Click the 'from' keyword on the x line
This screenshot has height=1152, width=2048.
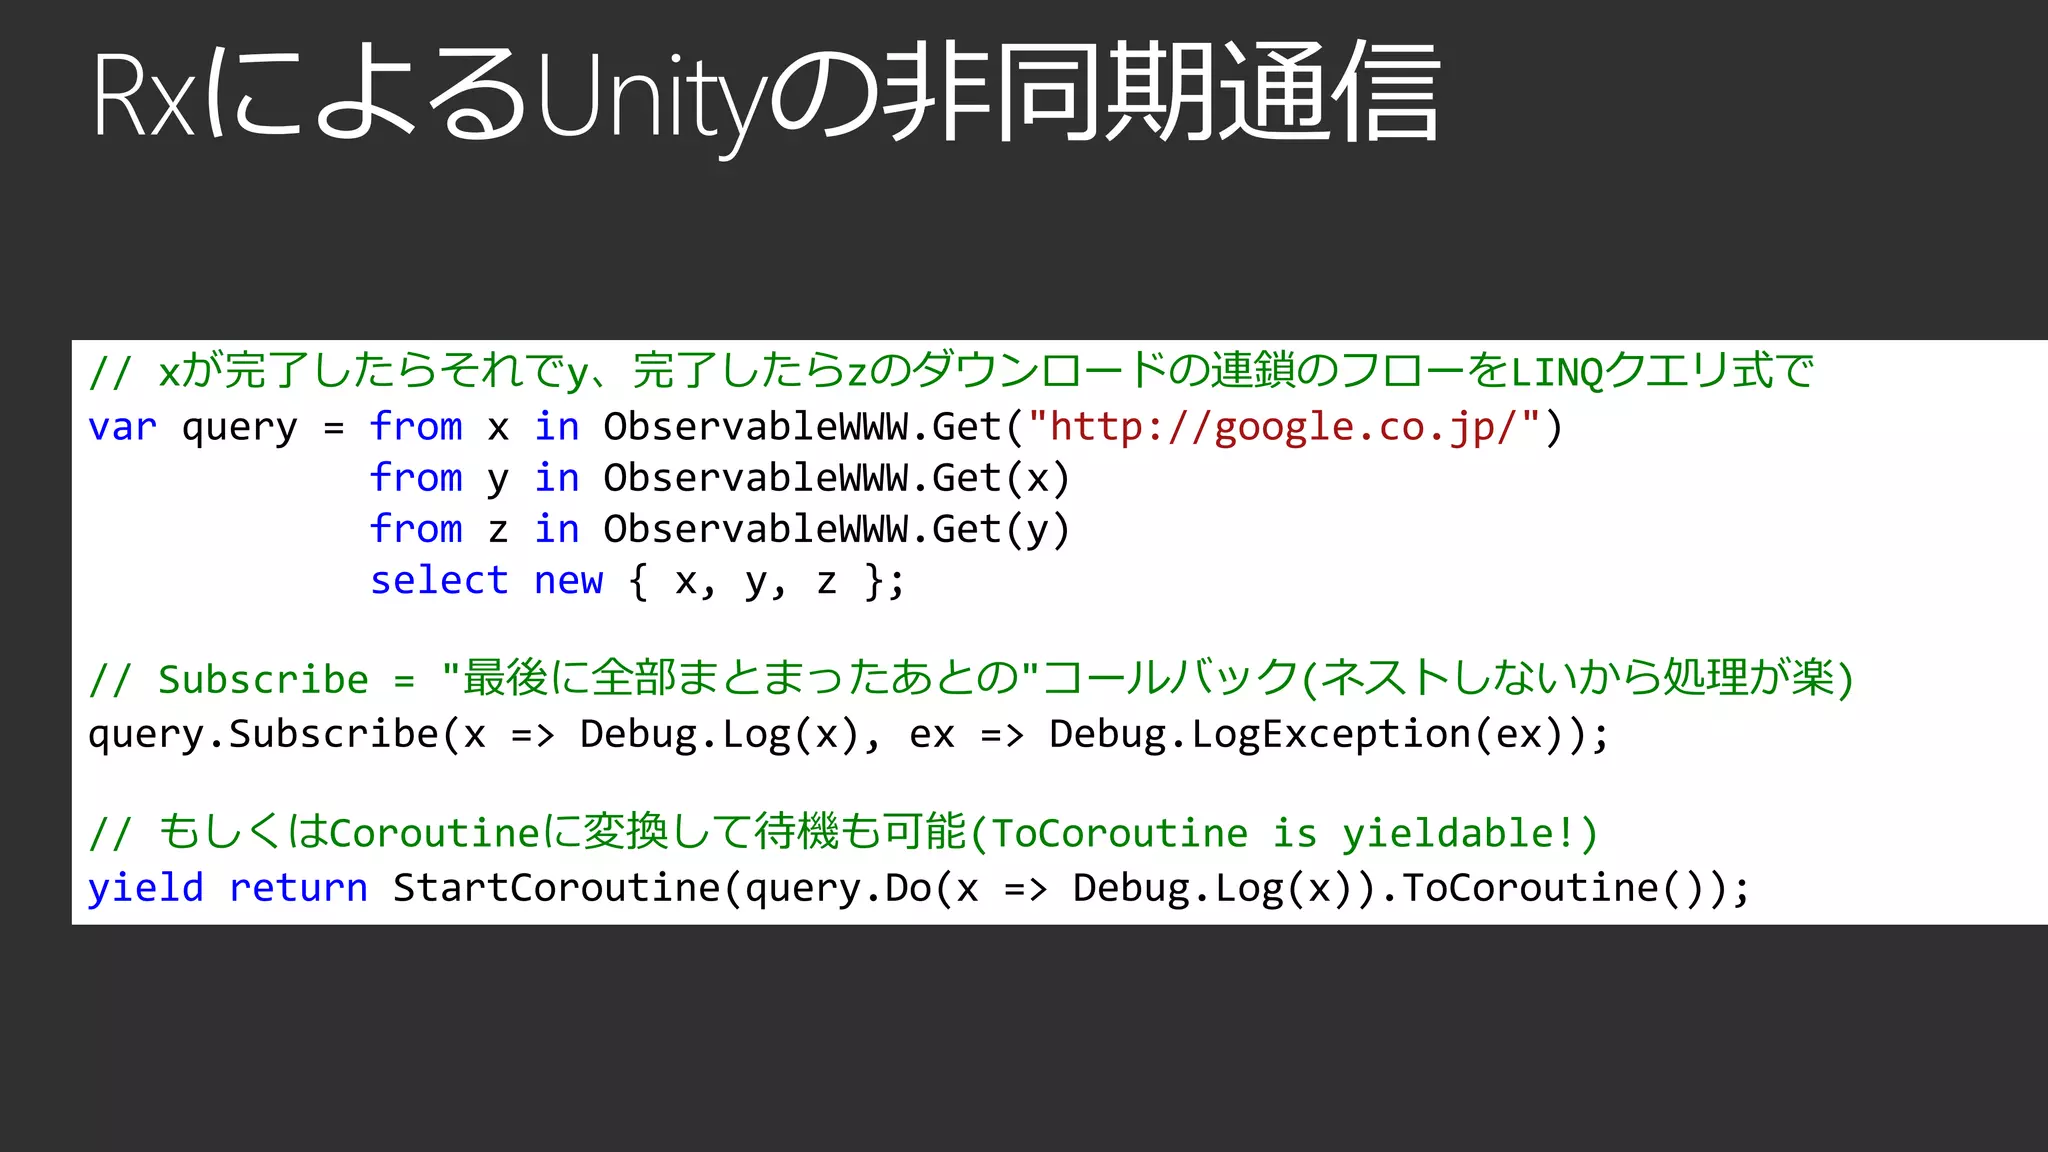pyautogui.click(x=416, y=427)
